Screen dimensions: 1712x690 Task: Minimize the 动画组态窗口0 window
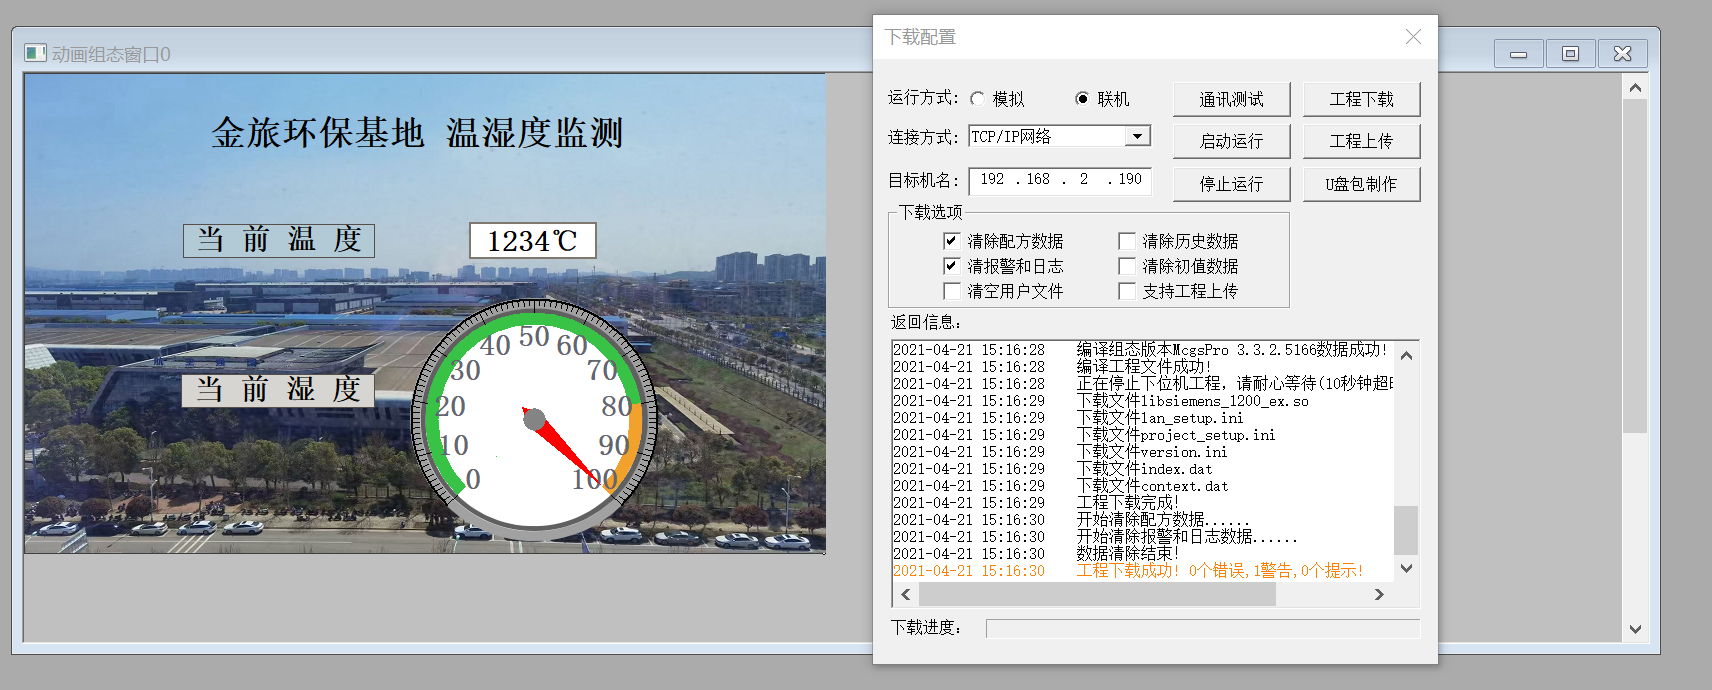(x=1518, y=54)
